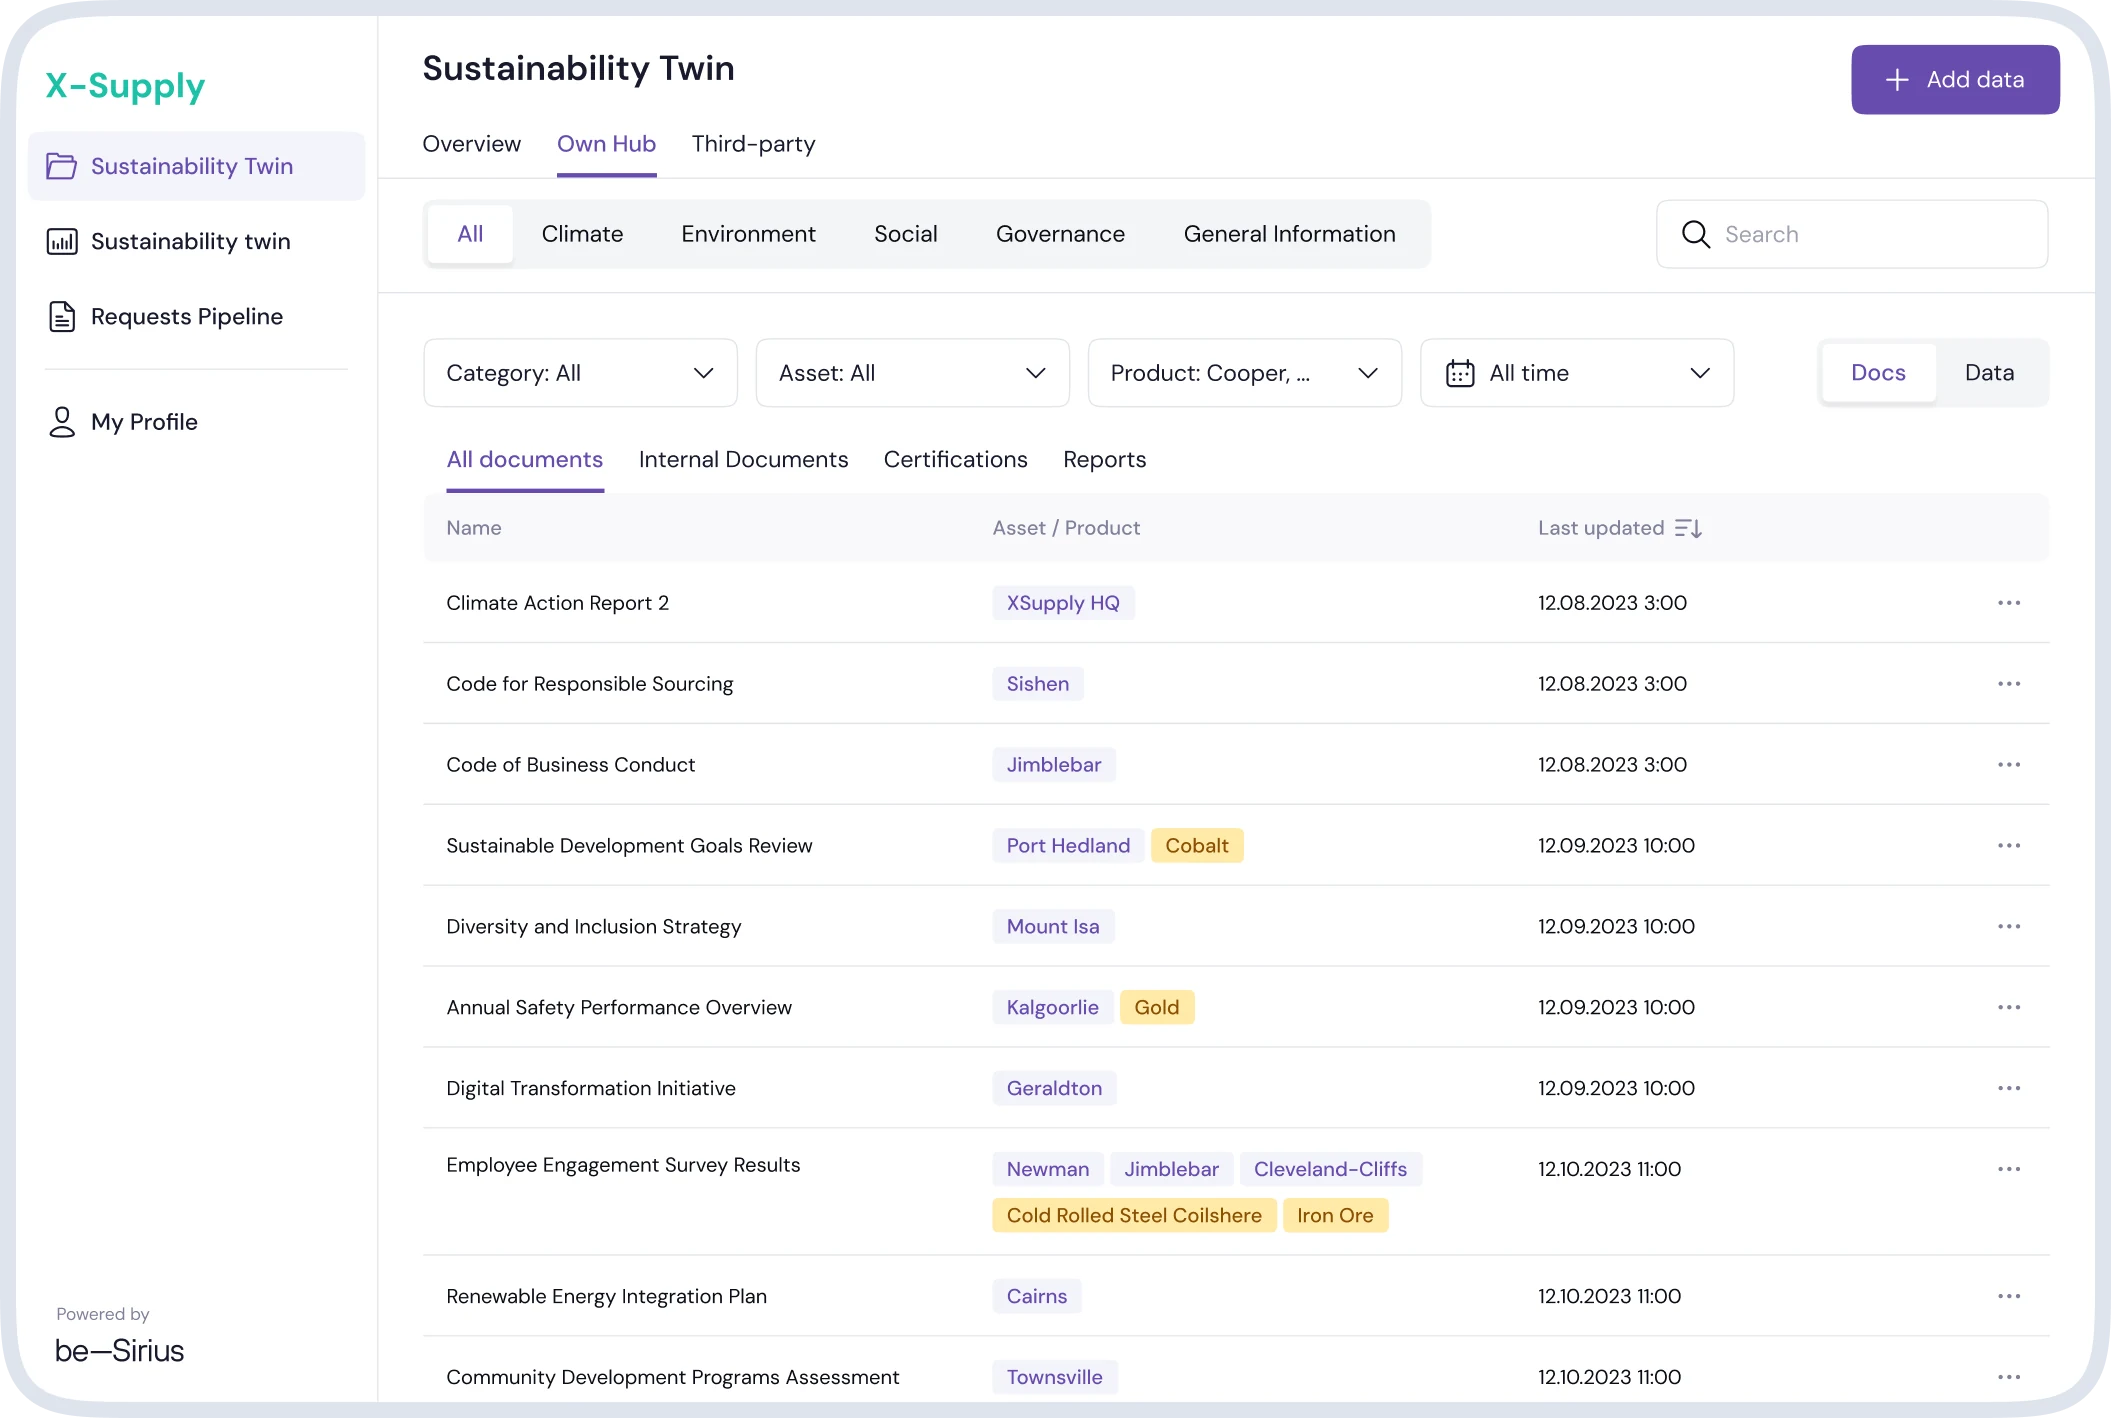The image size is (2111, 1418).
Task: Select the All topic filter
Action: (x=470, y=234)
